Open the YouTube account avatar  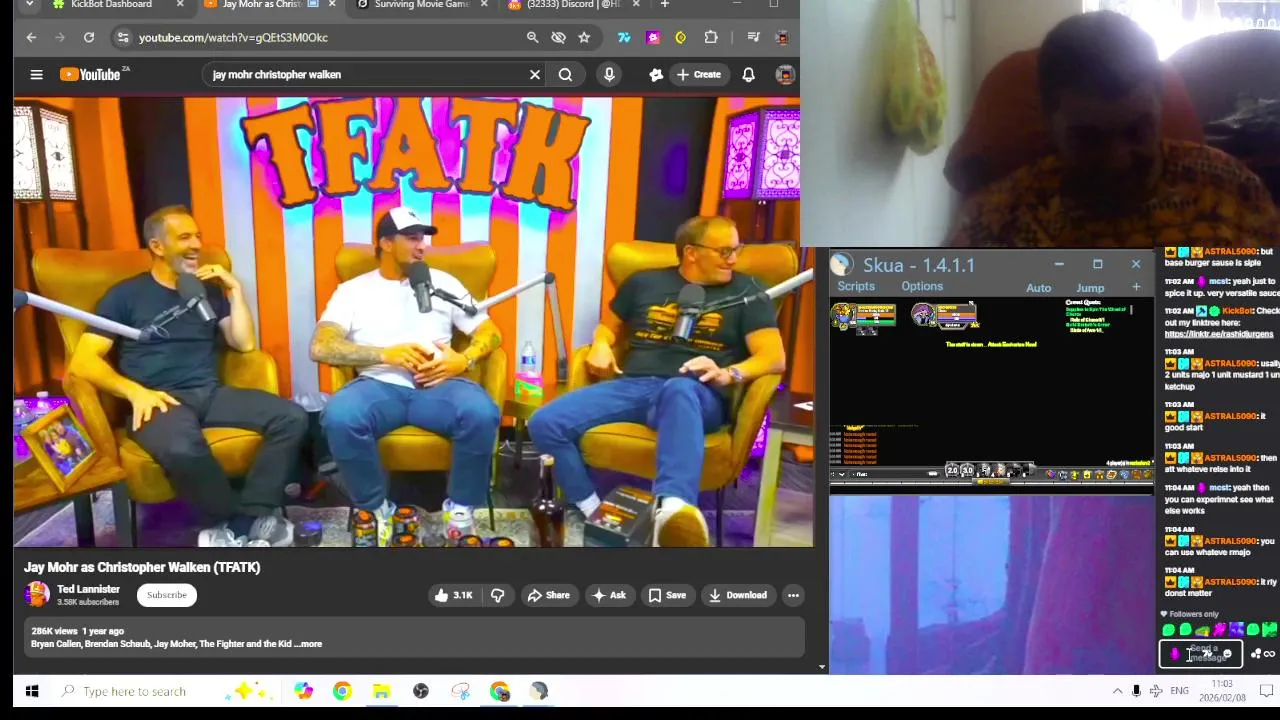click(x=786, y=74)
